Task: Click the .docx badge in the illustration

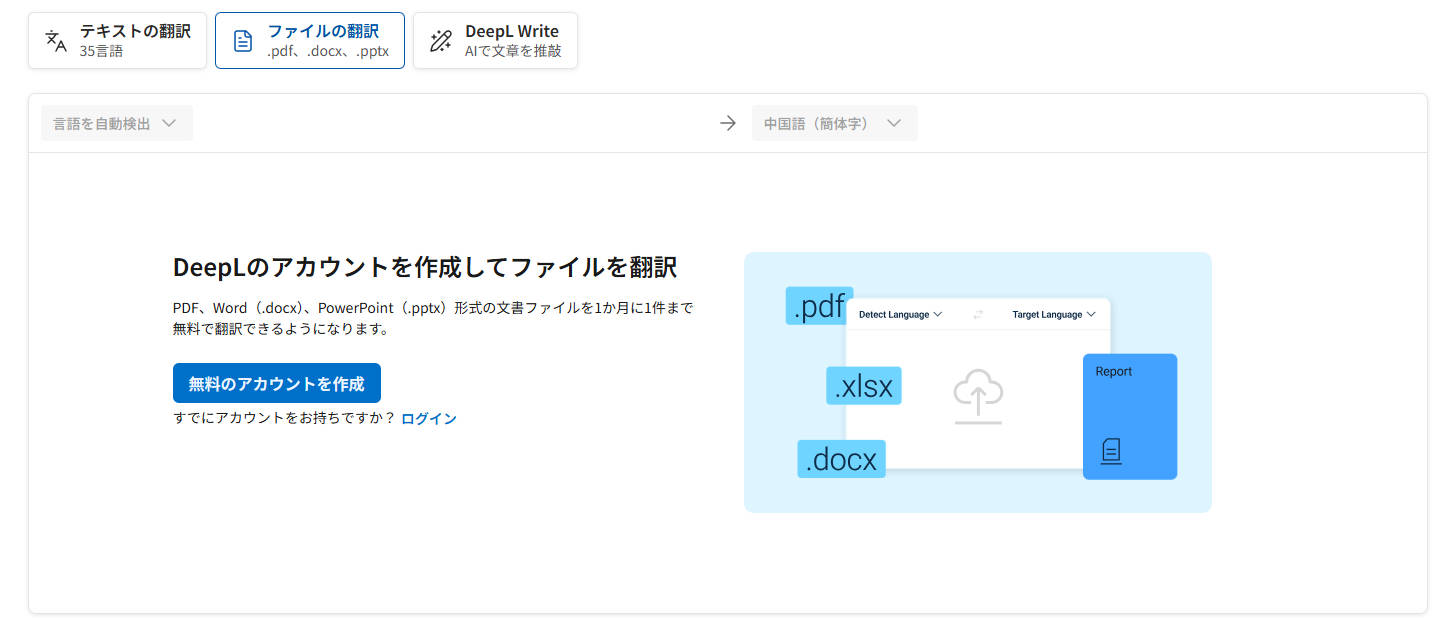Action: pyautogui.click(x=841, y=459)
